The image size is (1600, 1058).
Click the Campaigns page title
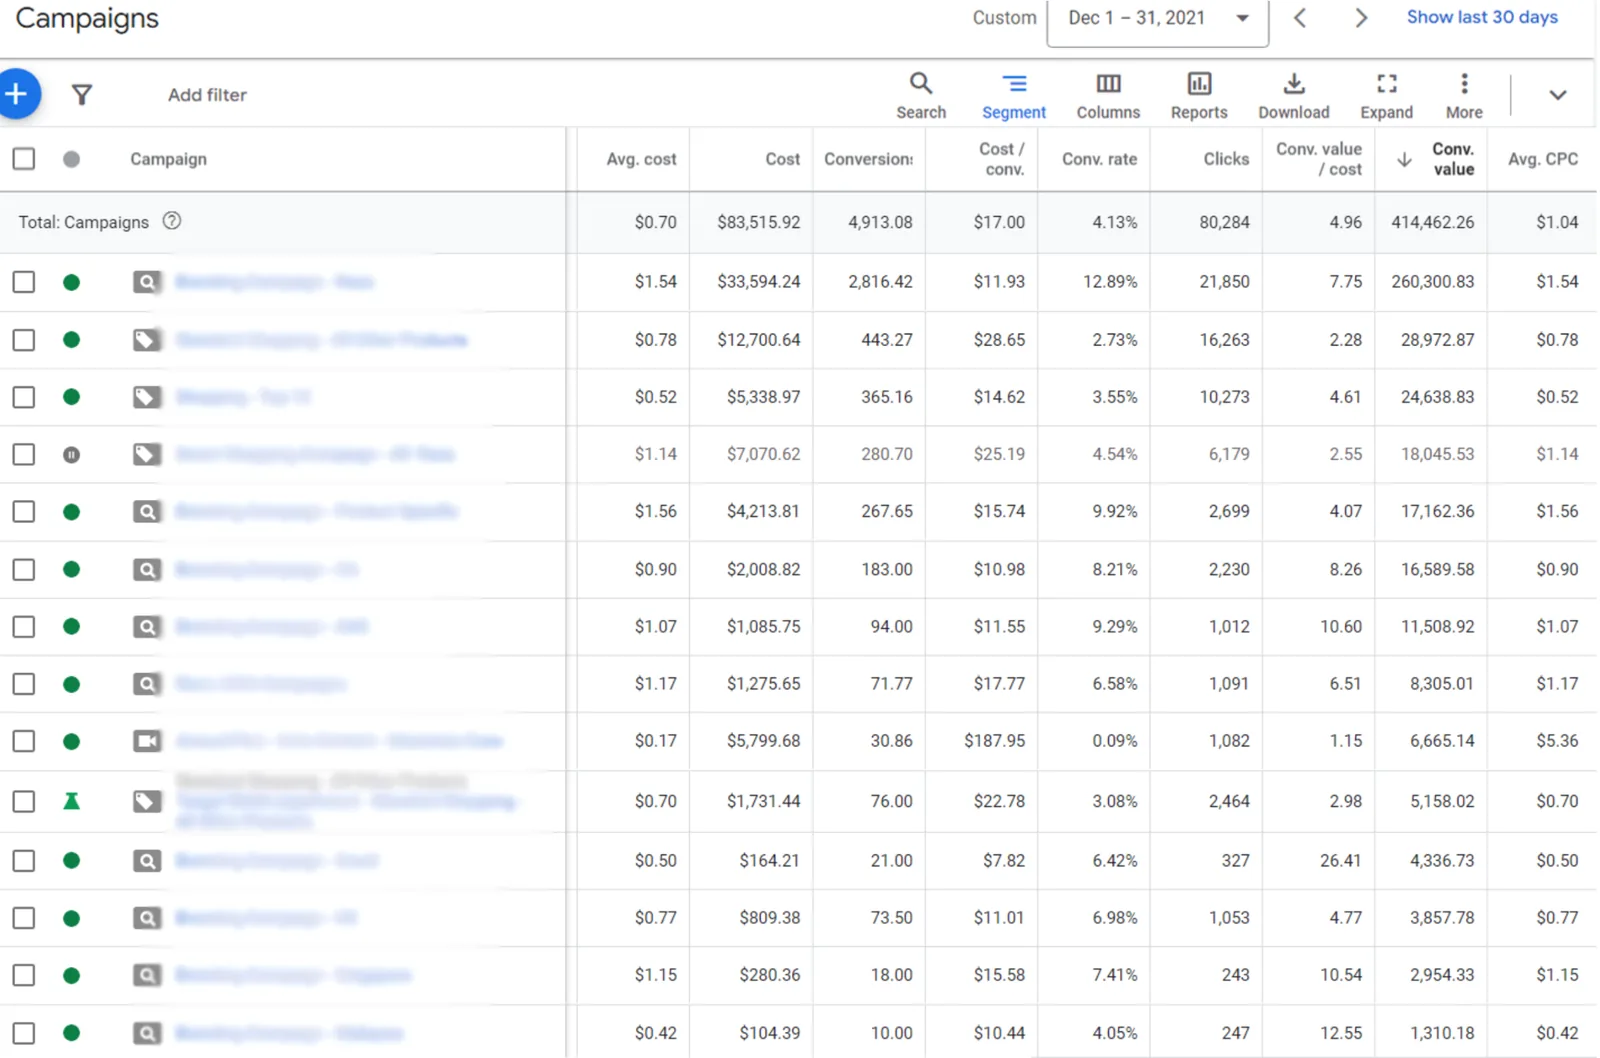coord(87,19)
